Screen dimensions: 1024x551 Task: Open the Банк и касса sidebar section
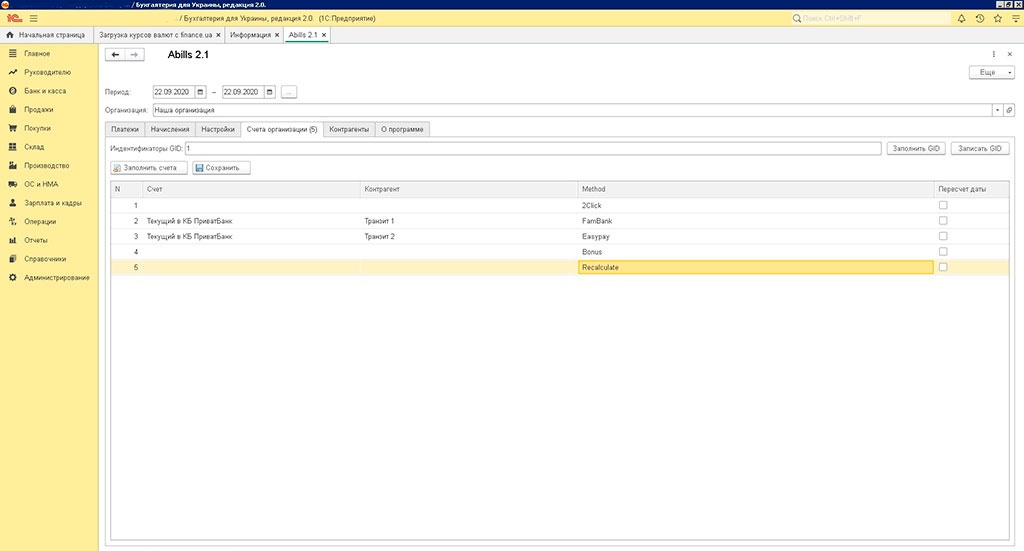point(45,91)
